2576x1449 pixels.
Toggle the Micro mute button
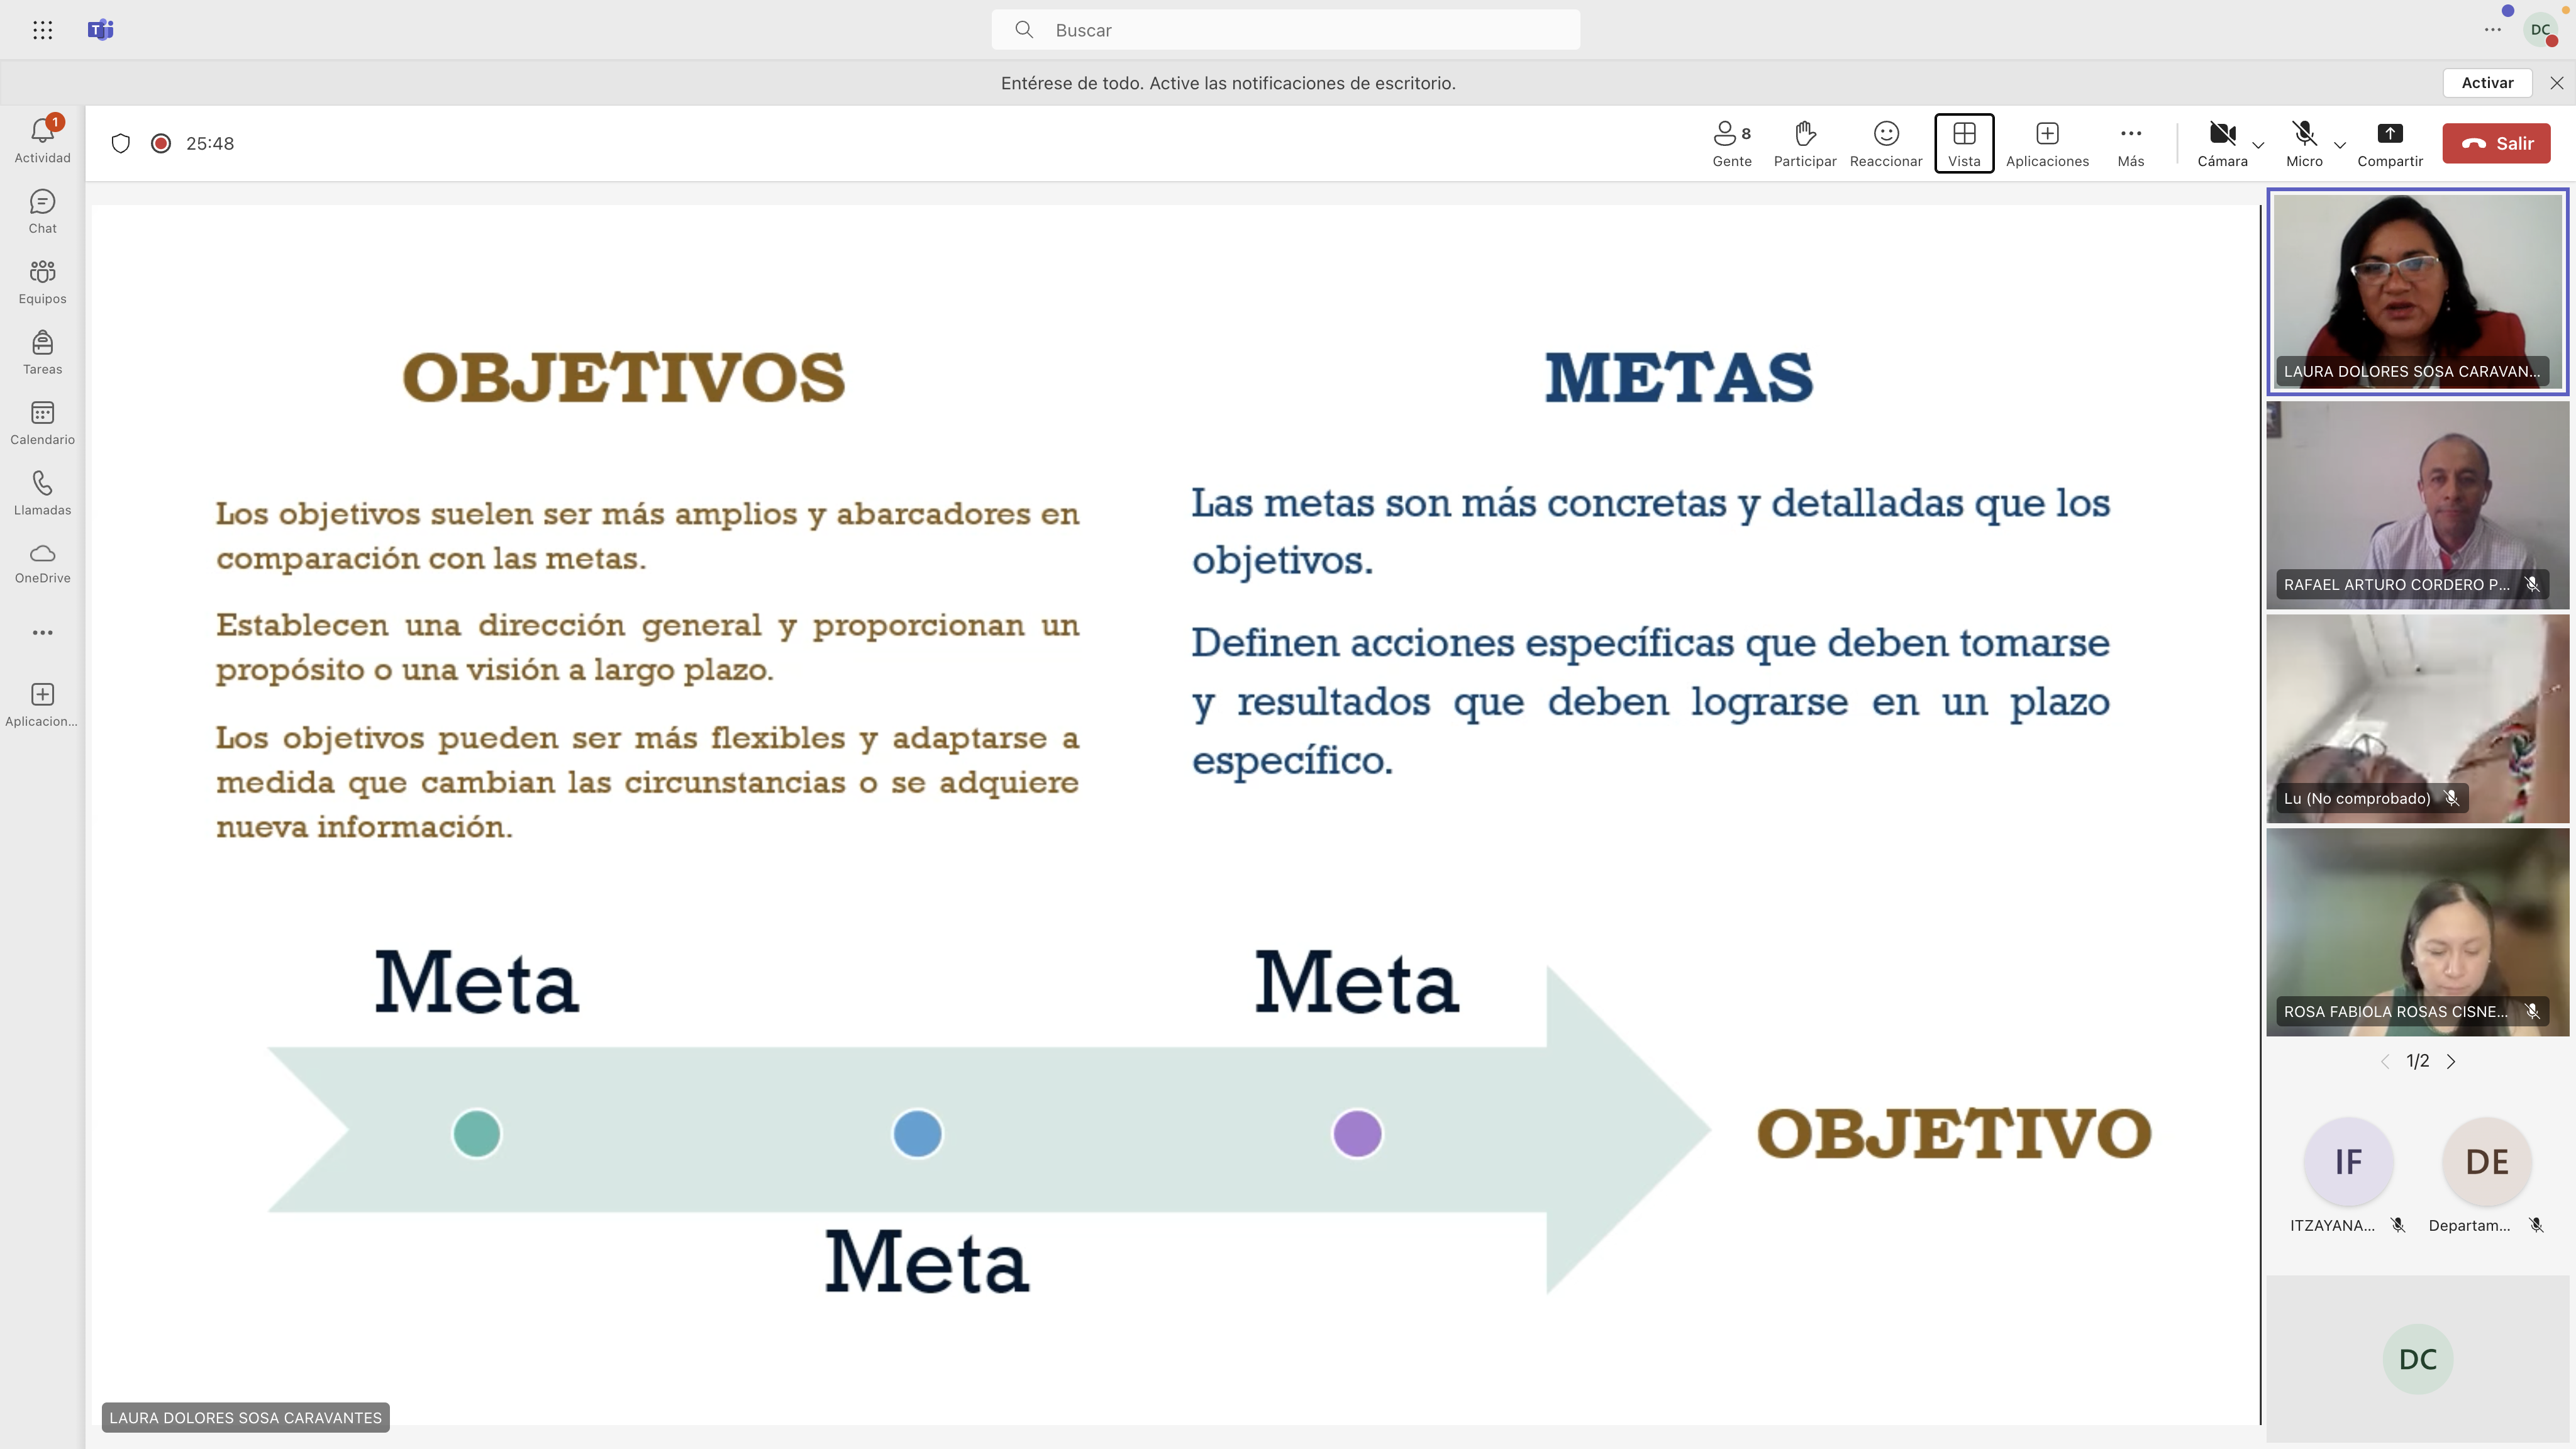(x=2304, y=142)
